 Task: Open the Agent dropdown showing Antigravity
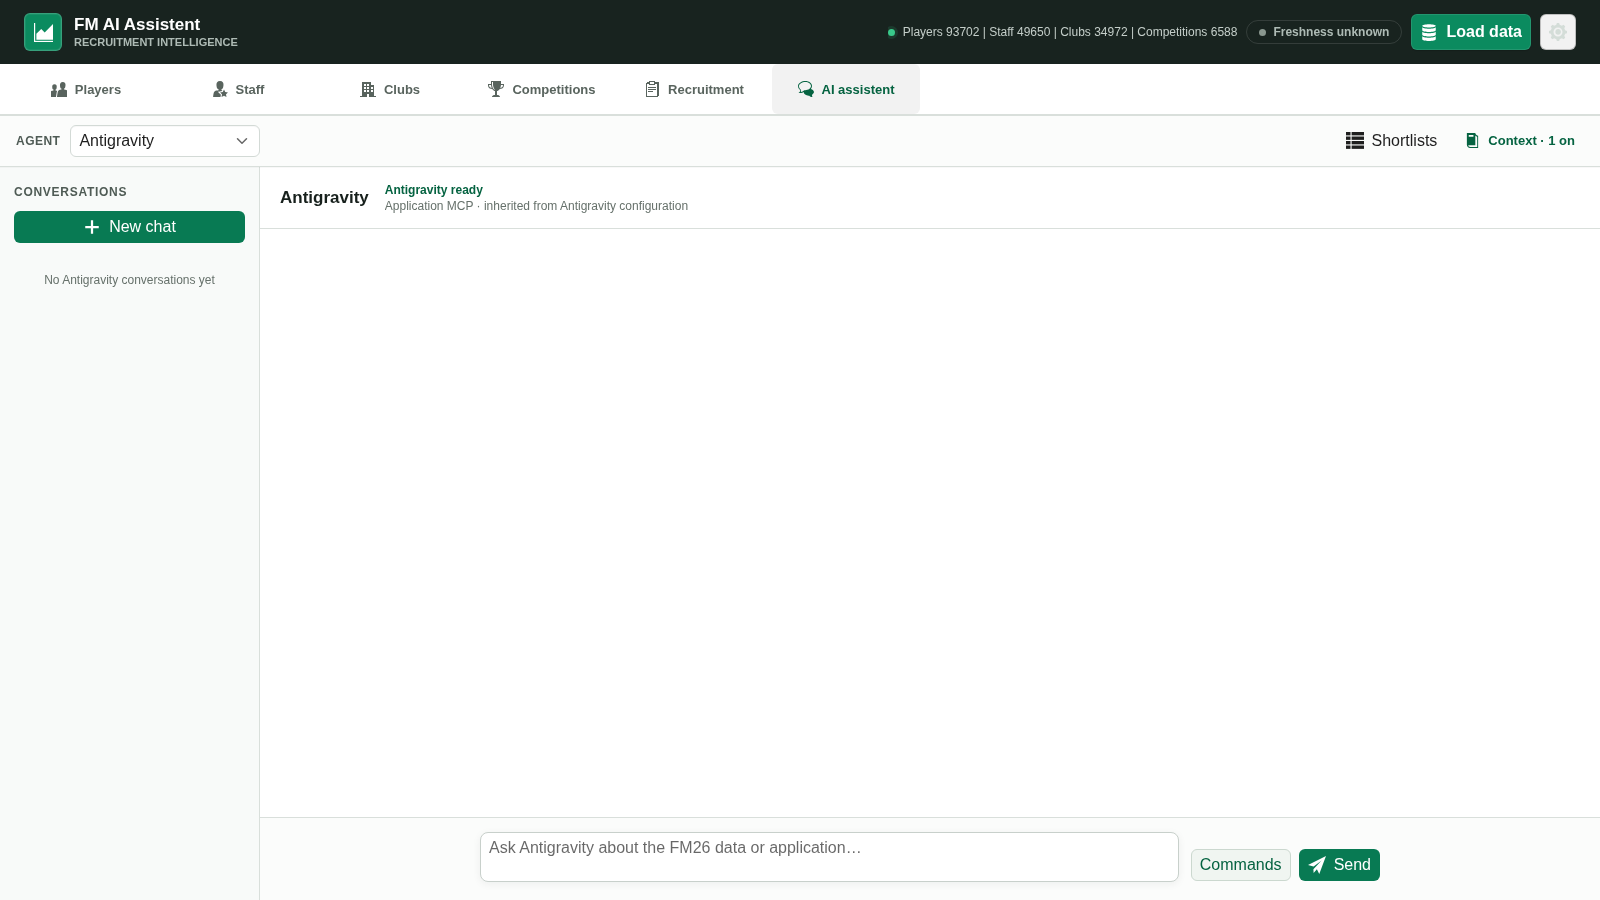[165, 141]
